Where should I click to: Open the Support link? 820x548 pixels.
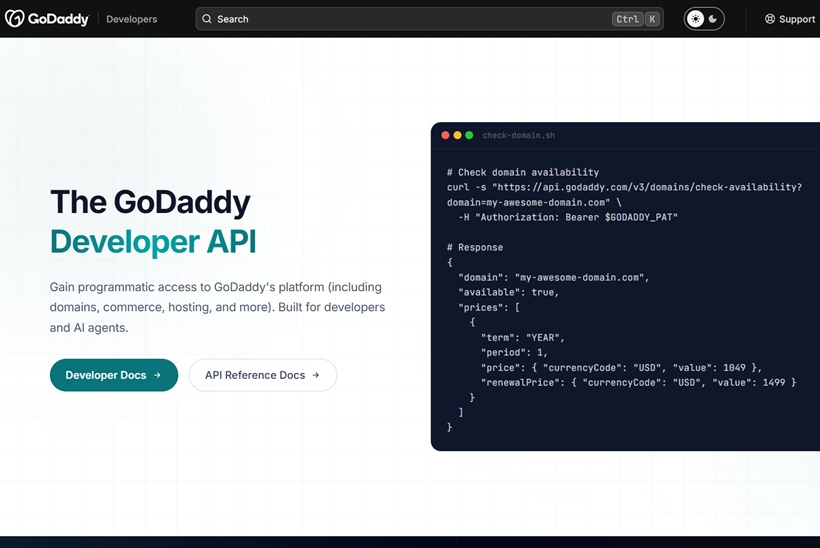pos(790,19)
